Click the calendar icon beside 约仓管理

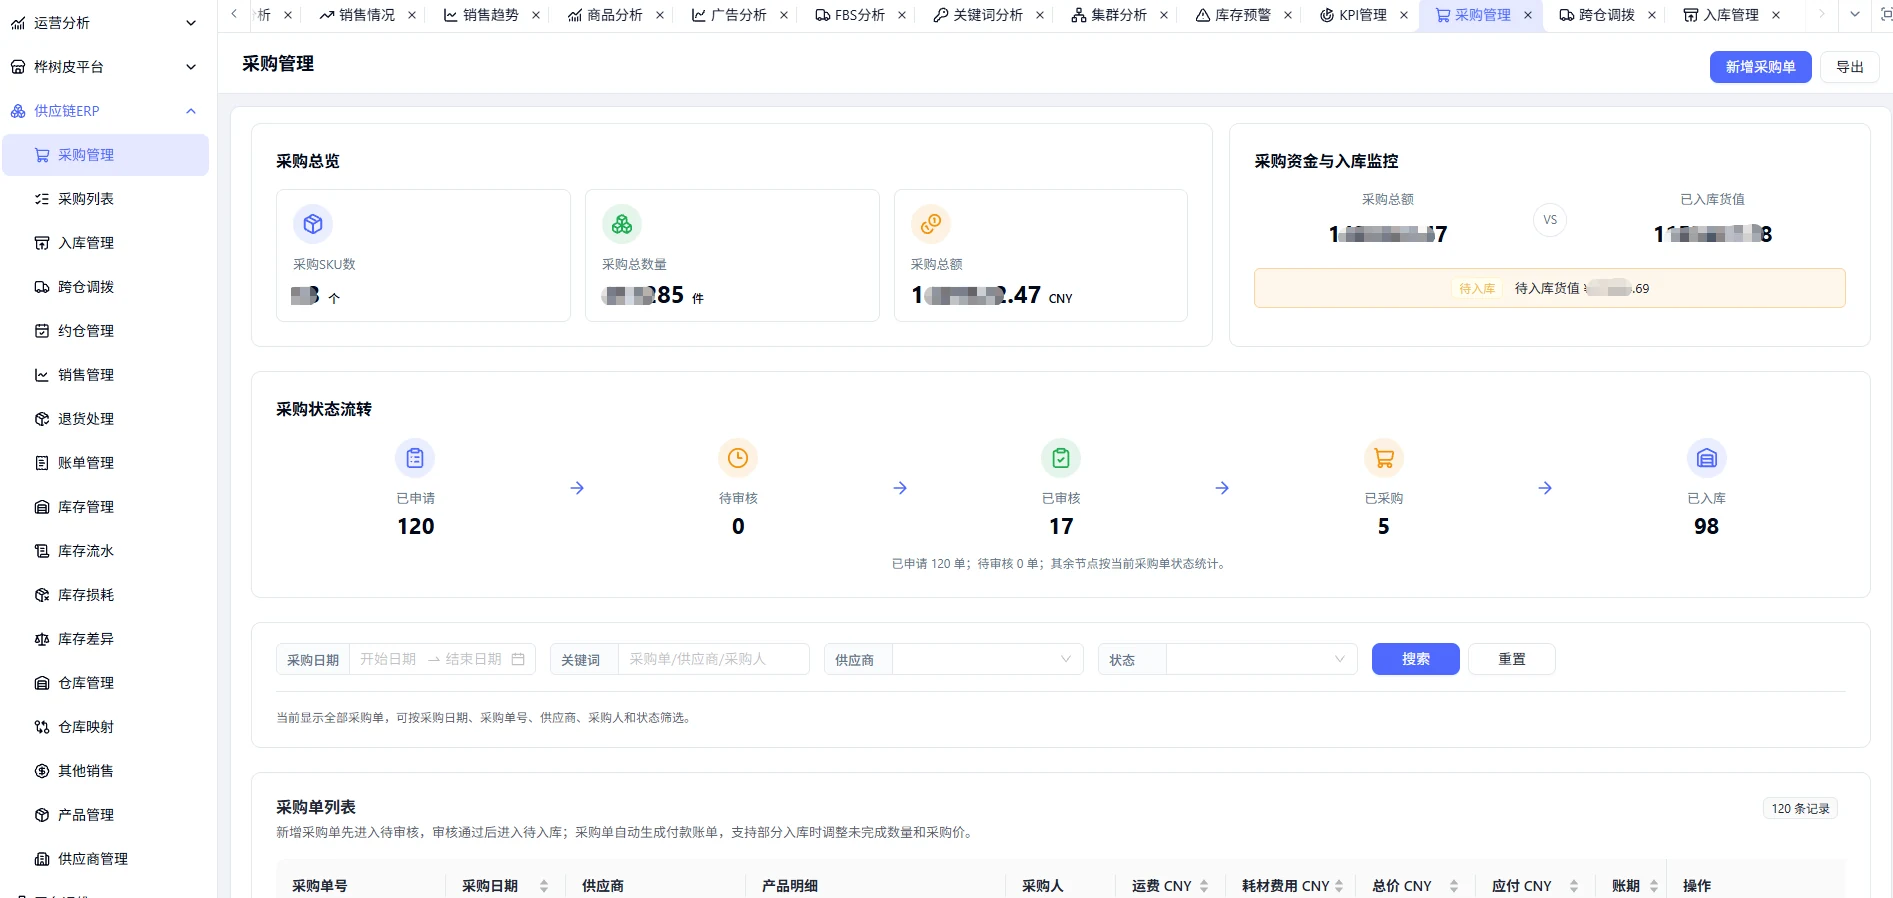pyautogui.click(x=42, y=331)
